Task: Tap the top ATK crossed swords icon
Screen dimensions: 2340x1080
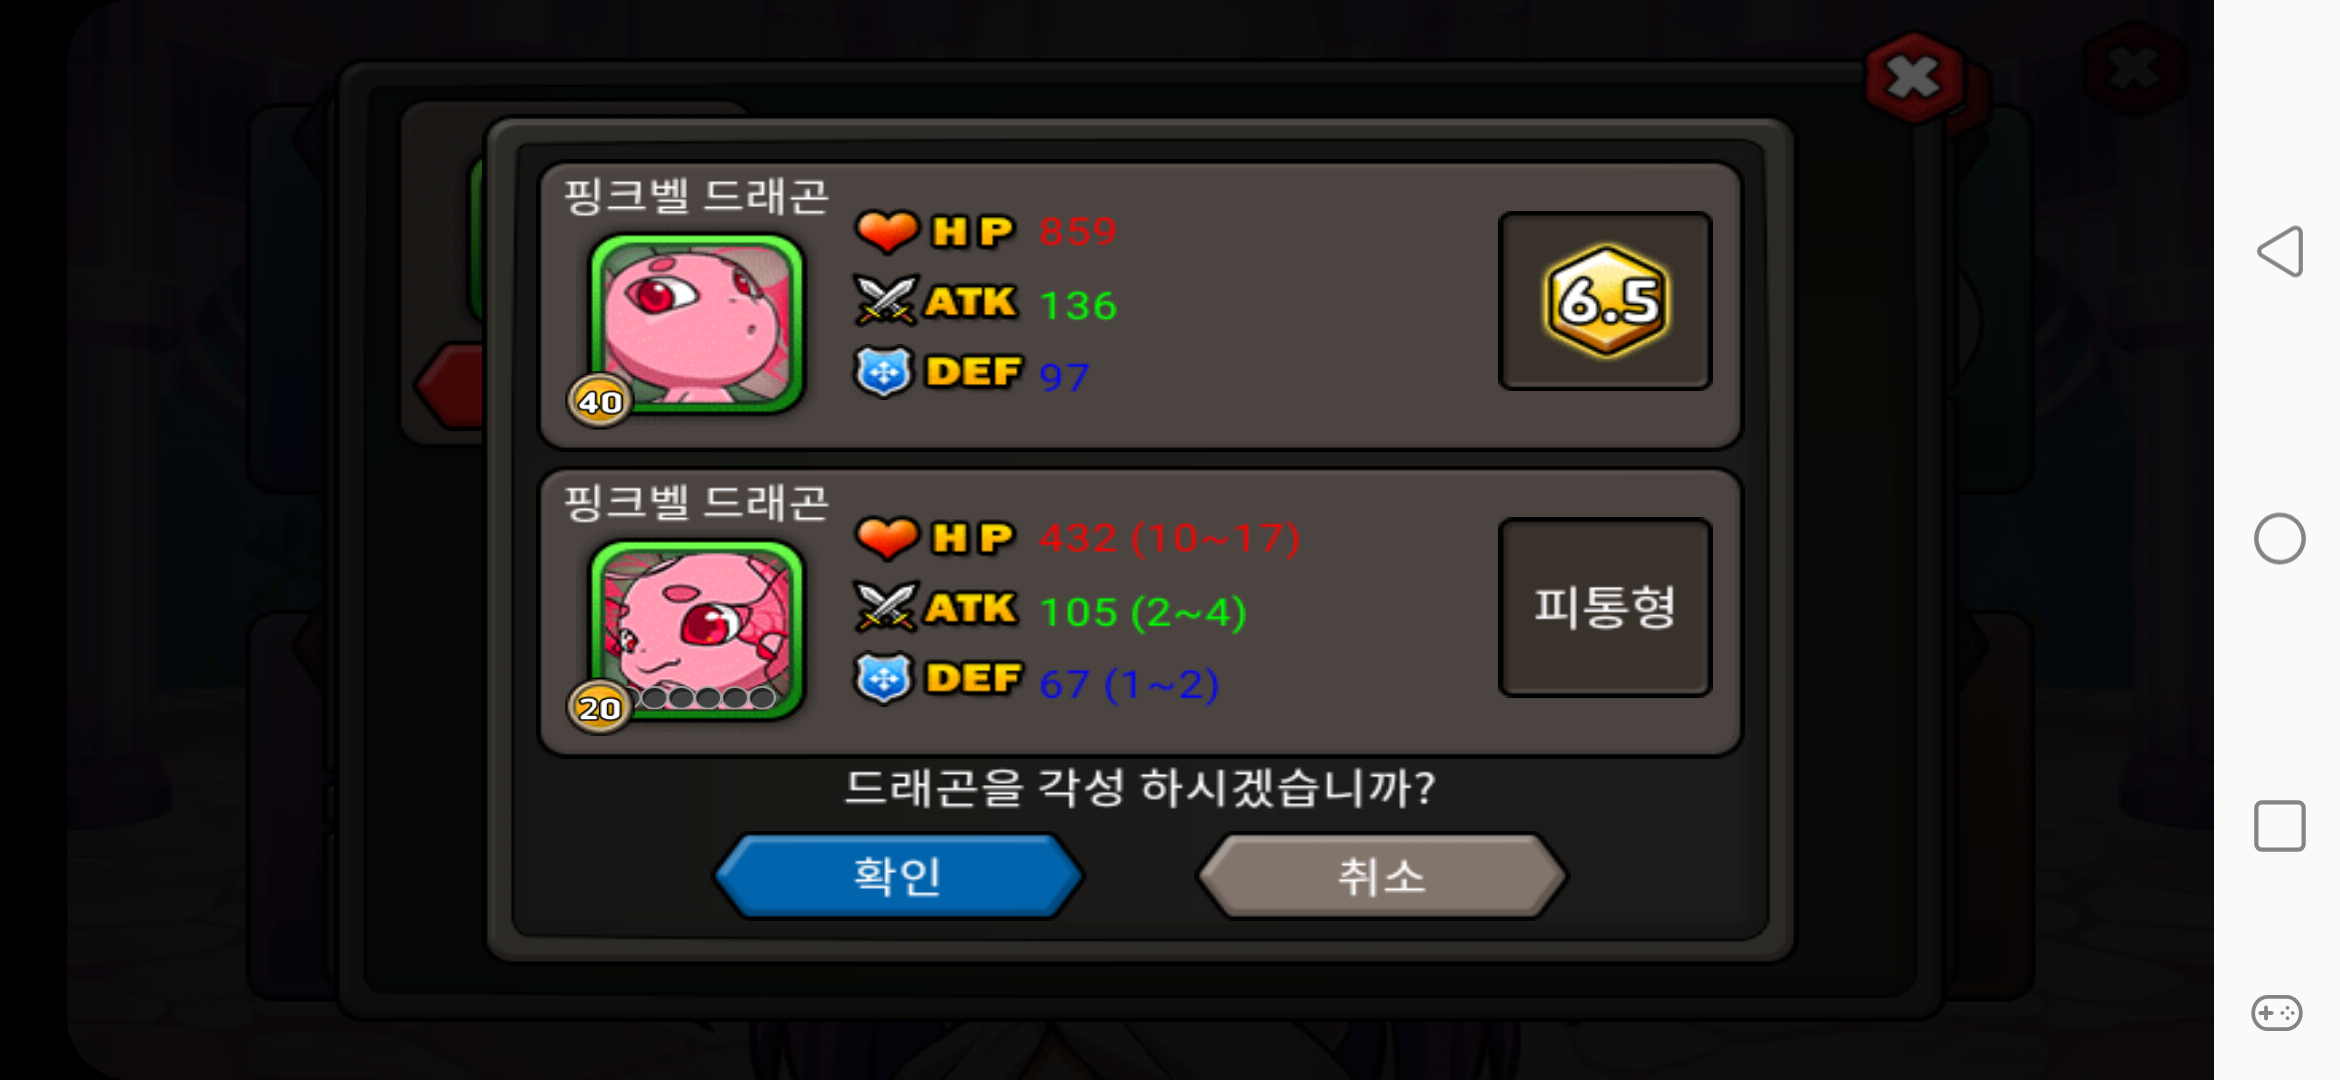Action: 886,301
